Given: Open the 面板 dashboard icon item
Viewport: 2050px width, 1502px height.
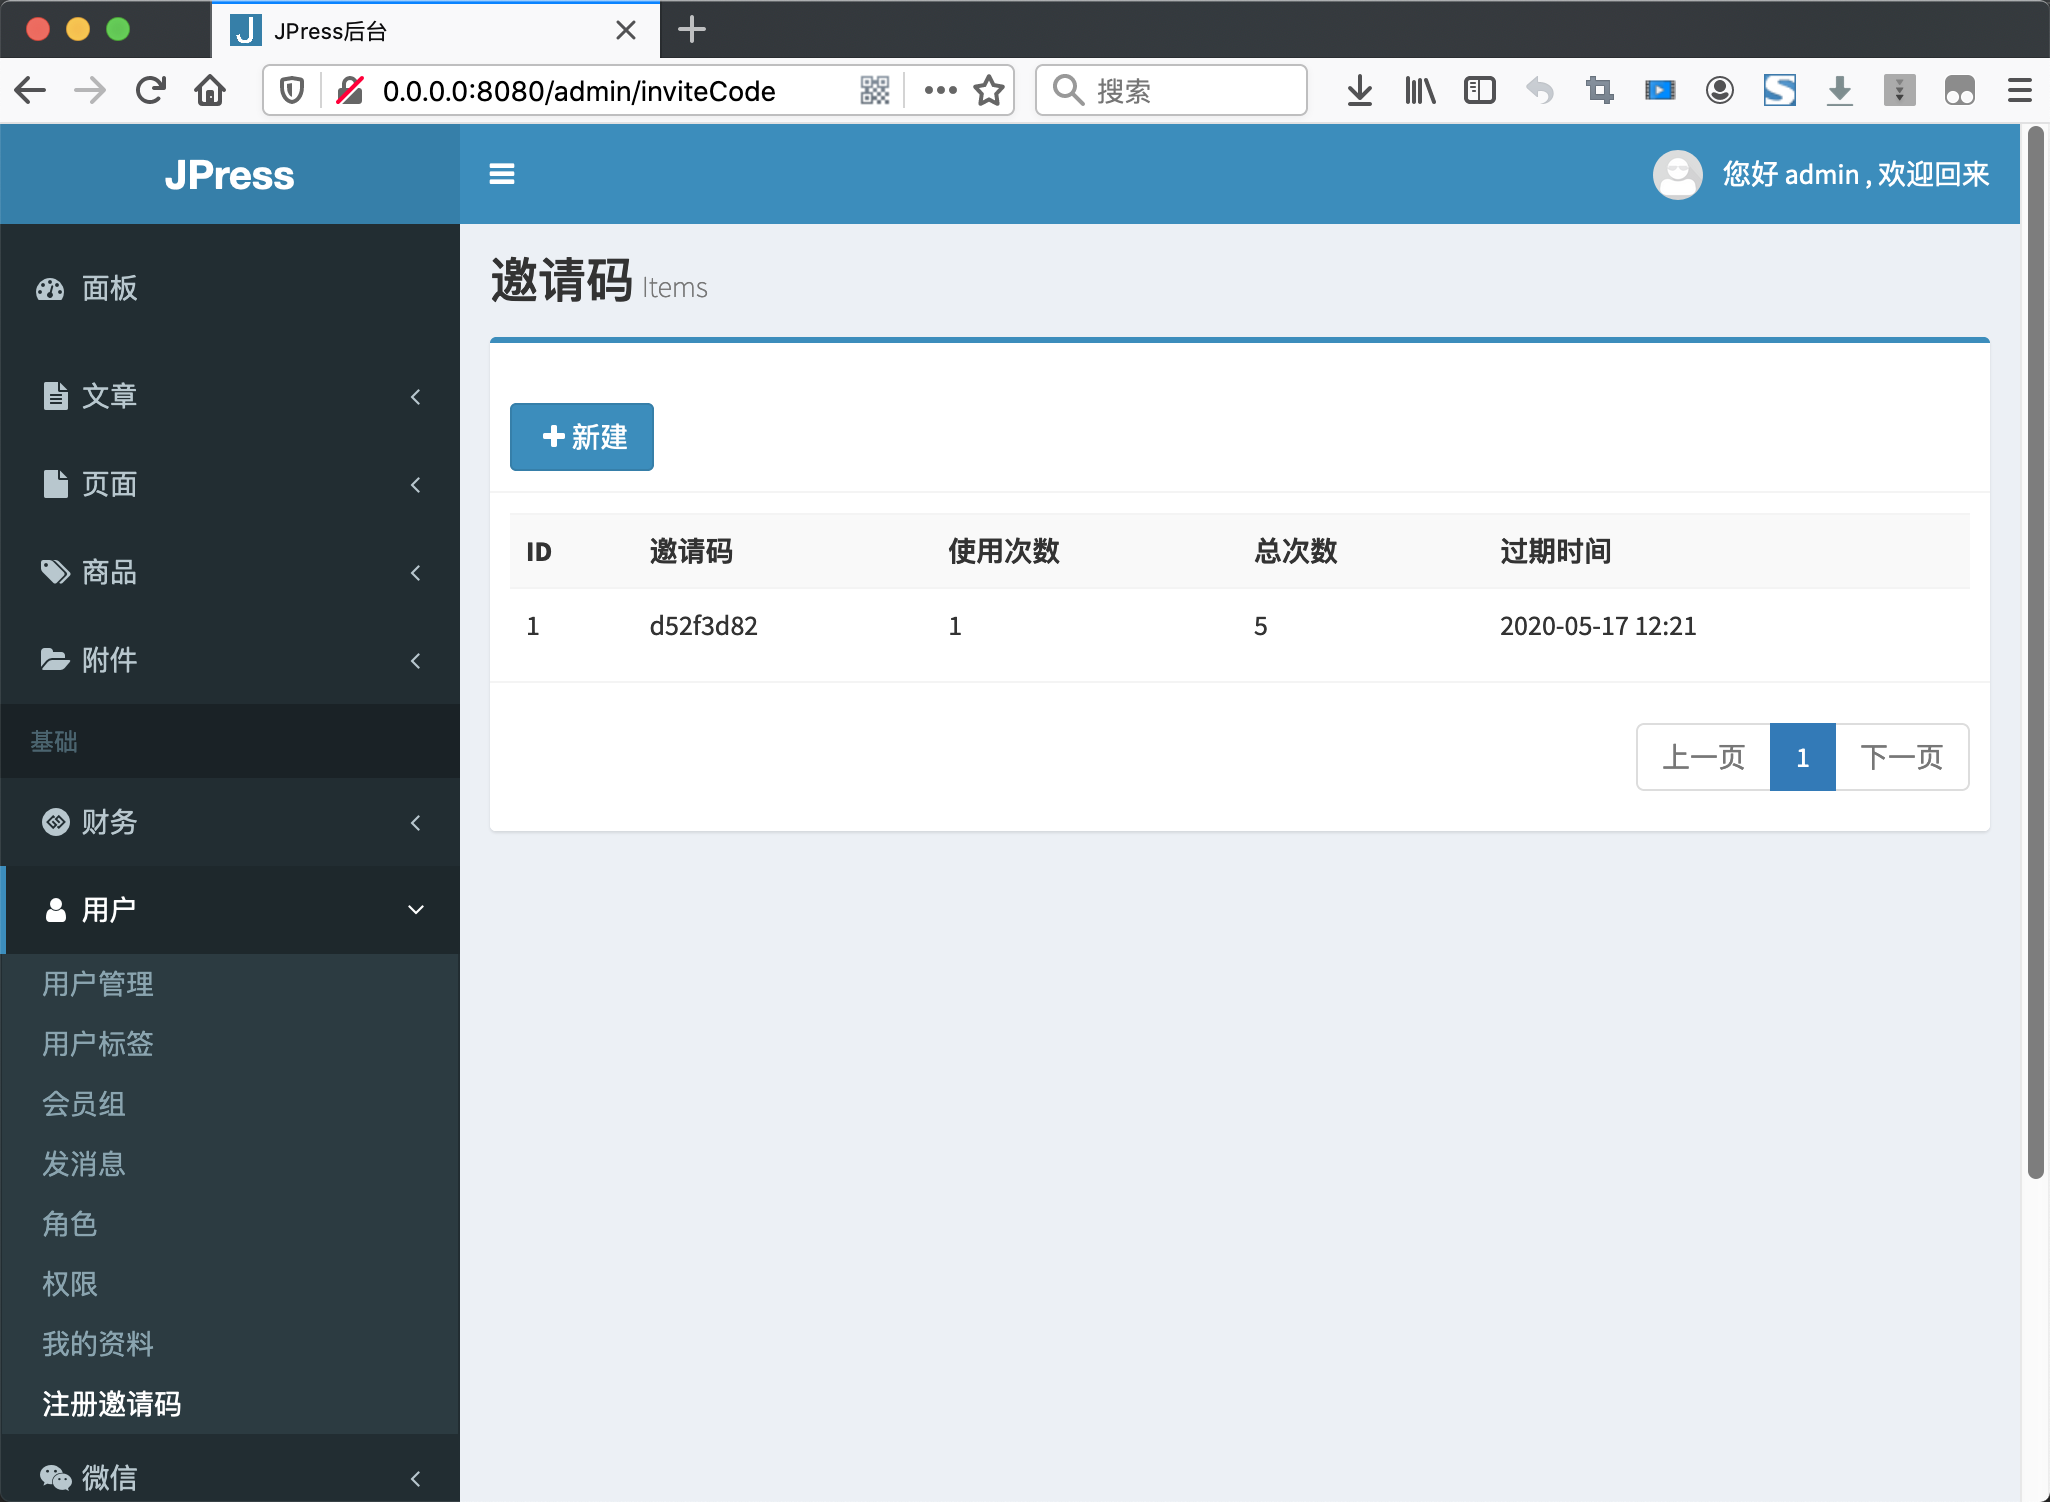Looking at the screenshot, I should (50, 289).
